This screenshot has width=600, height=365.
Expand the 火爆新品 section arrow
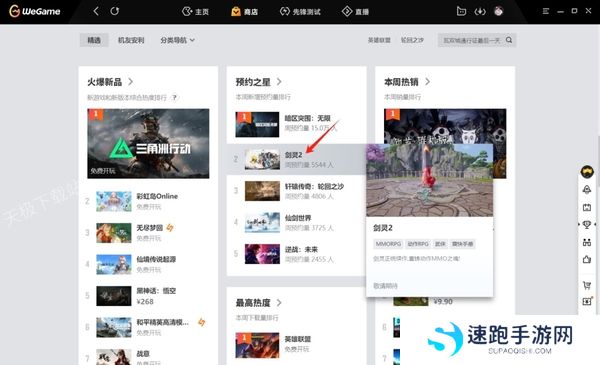(130, 81)
